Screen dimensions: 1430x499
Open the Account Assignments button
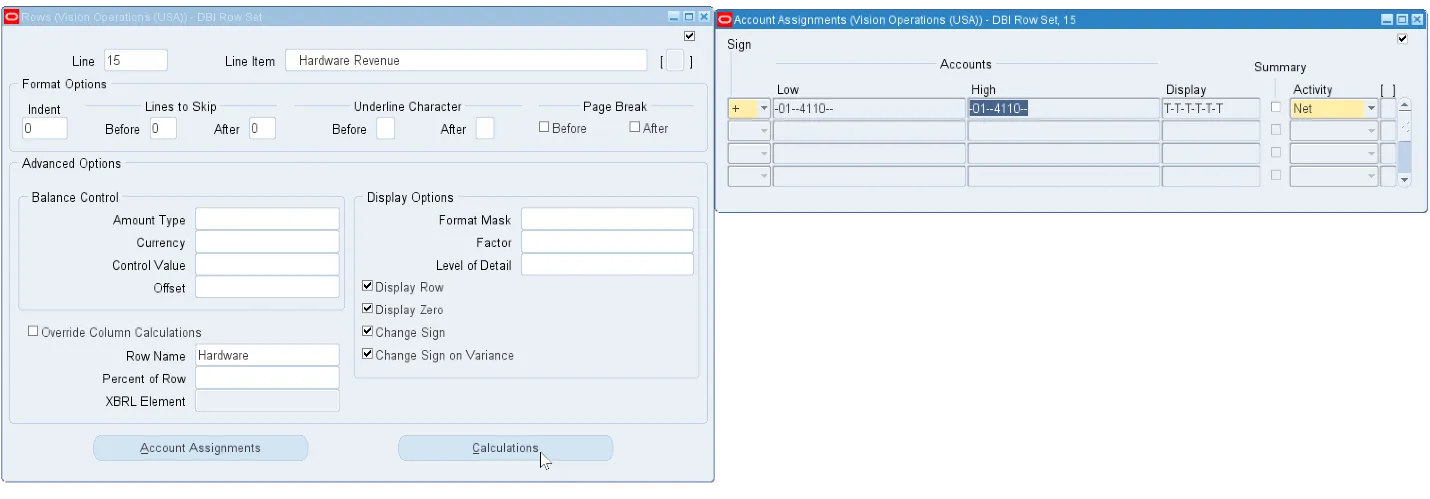tap(200, 448)
